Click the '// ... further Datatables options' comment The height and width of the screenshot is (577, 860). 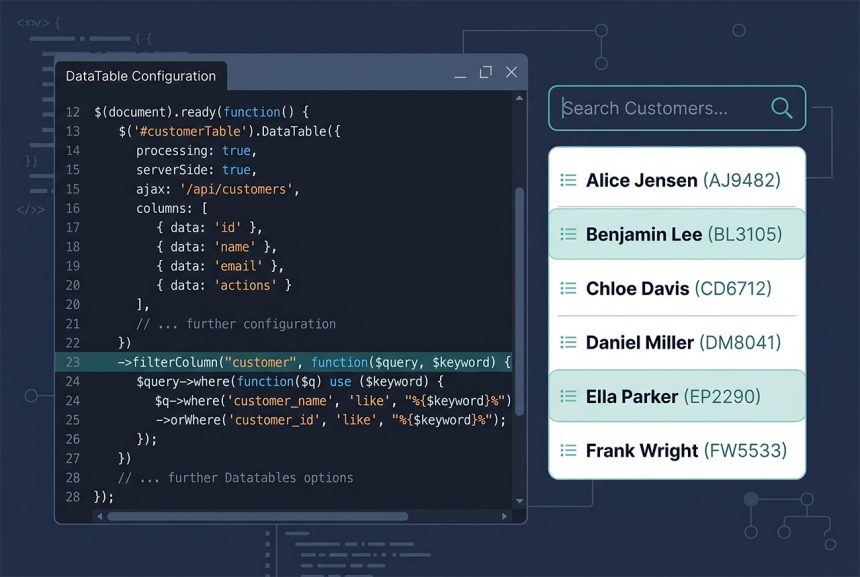pos(236,478)
